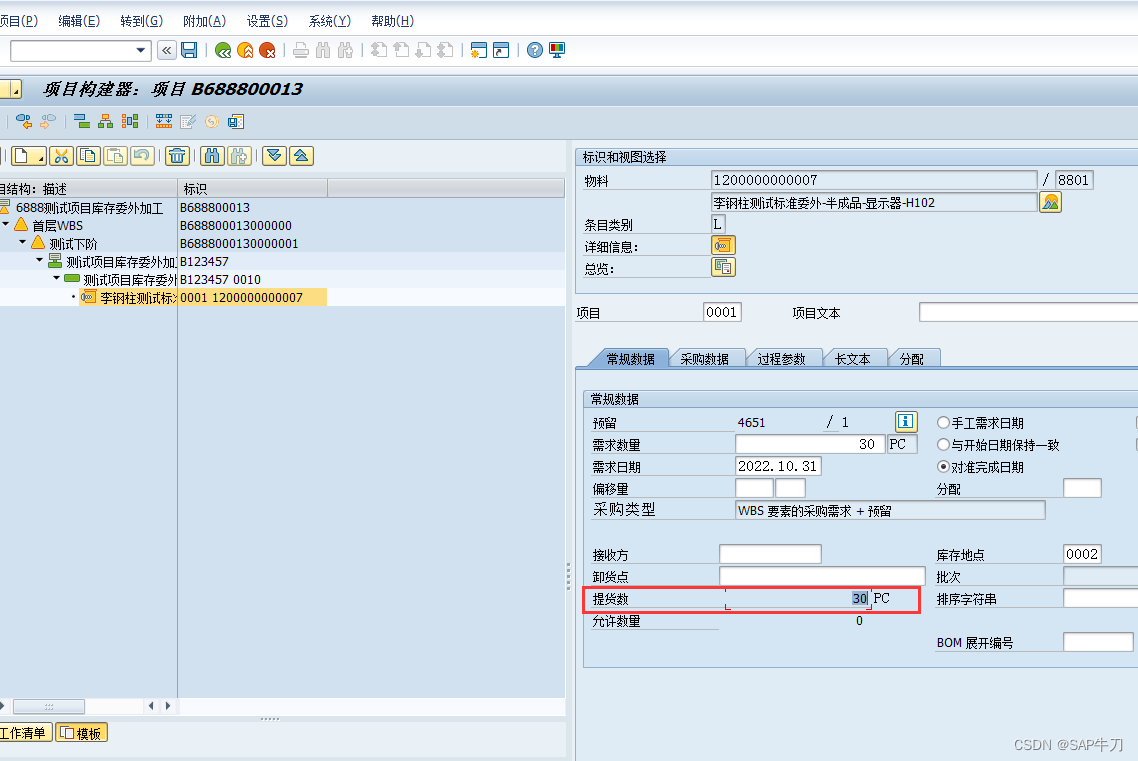This screenshot has height=761, width=1138.
Task: Click the green Back icon
Action: click(224, 50)
